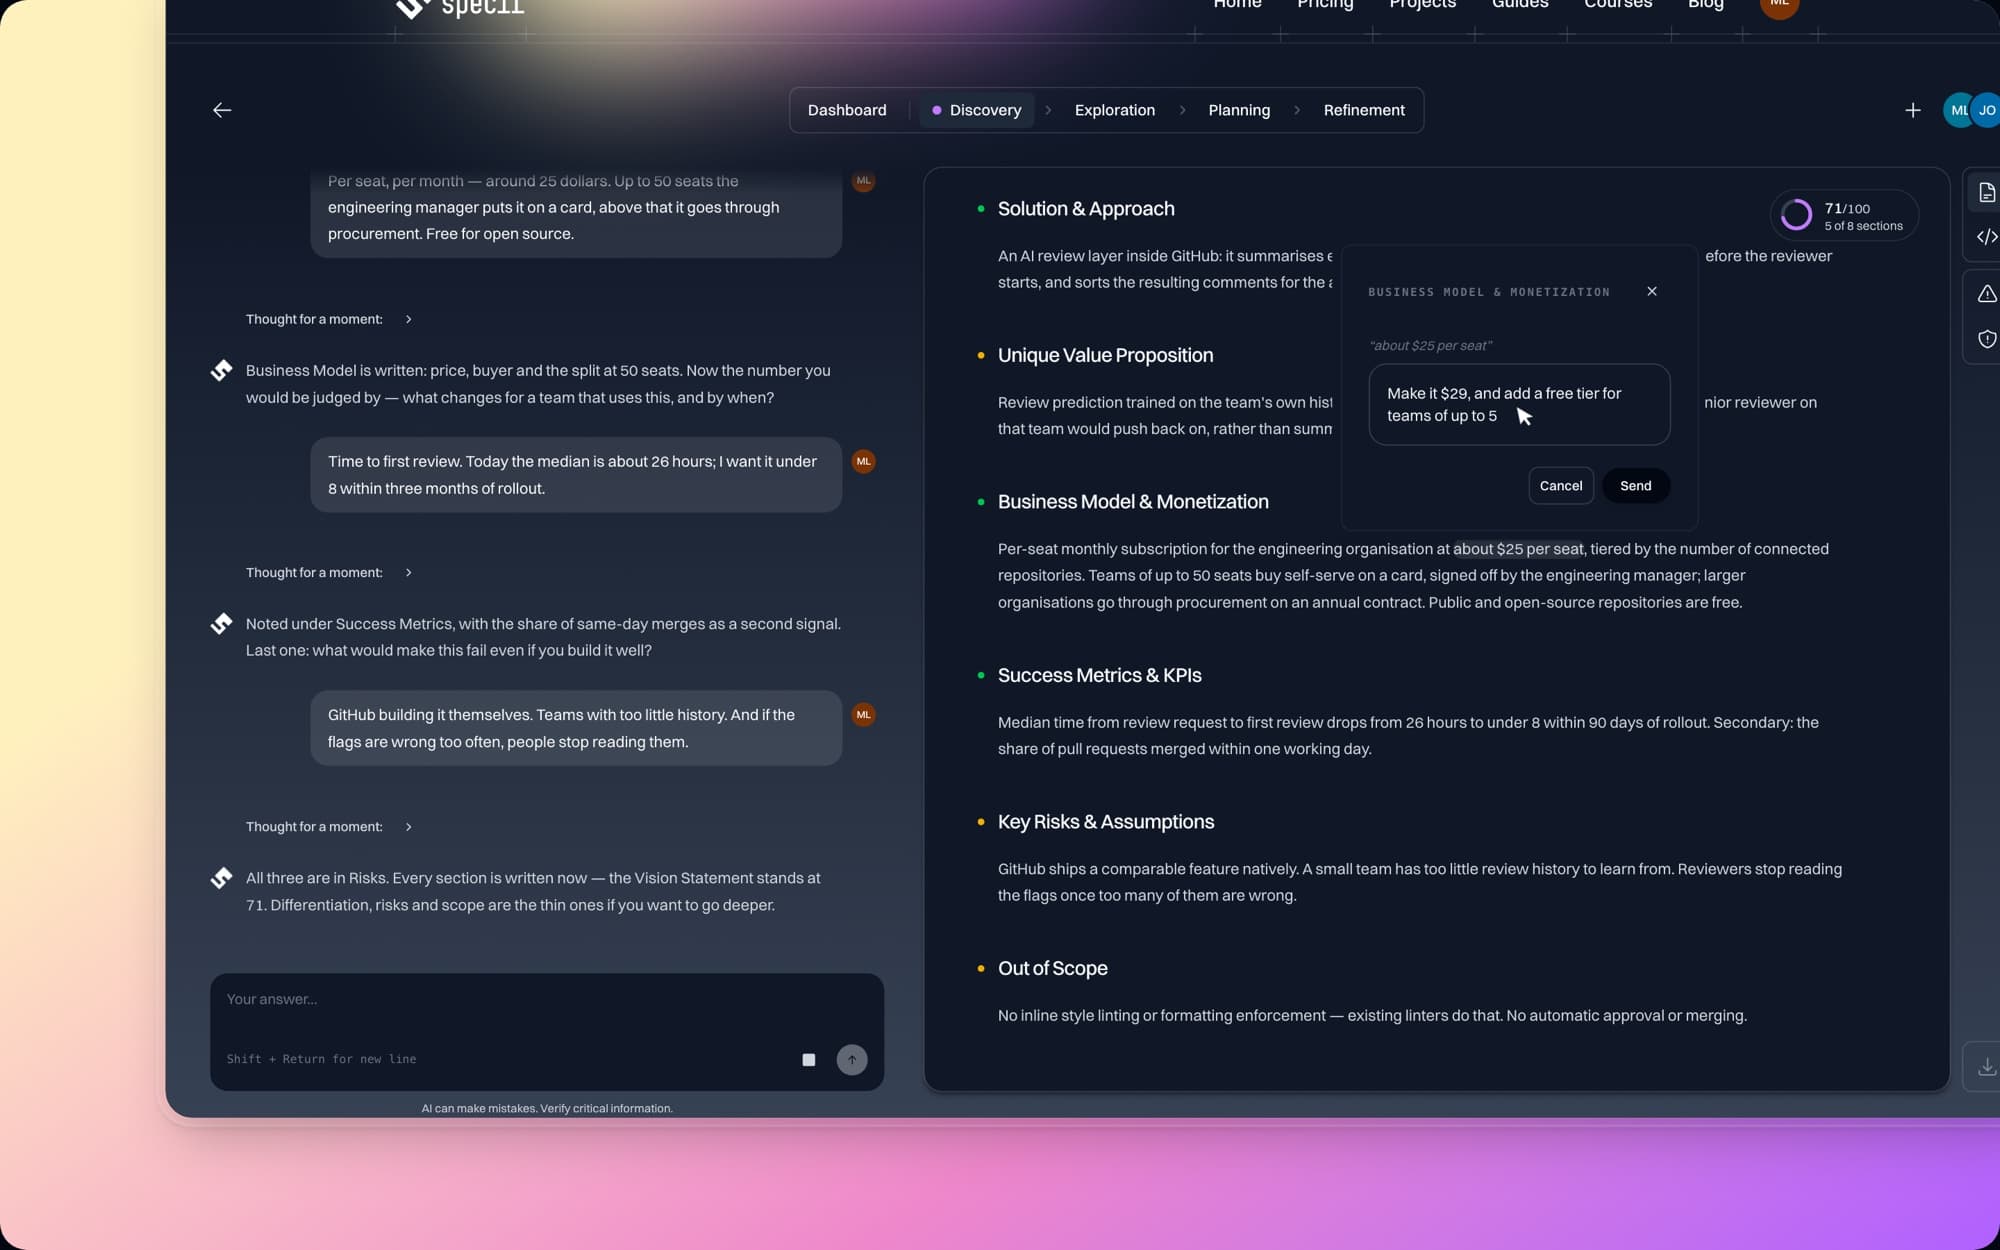
Task: Switch to the Dashboard tab
Action: pyautogui.click(x=847, y=110)
